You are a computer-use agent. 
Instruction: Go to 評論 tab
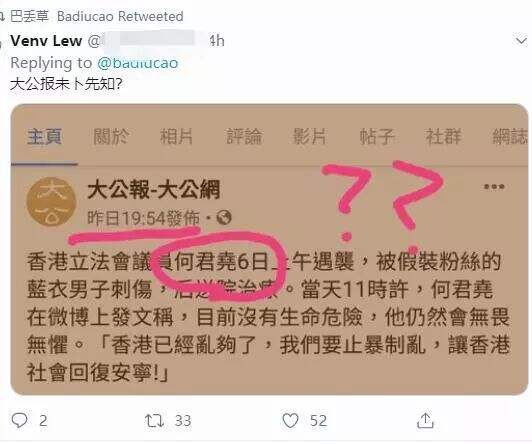(244, 137)
